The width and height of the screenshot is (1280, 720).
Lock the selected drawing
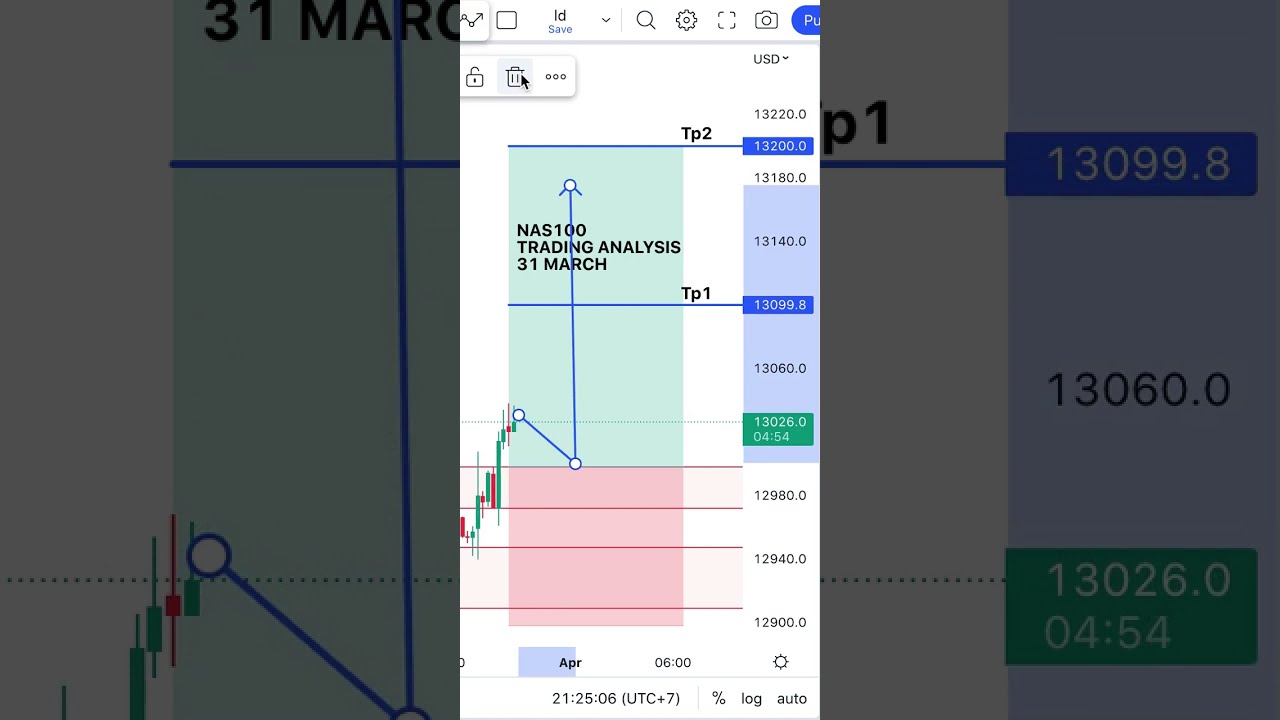(475, 77)
